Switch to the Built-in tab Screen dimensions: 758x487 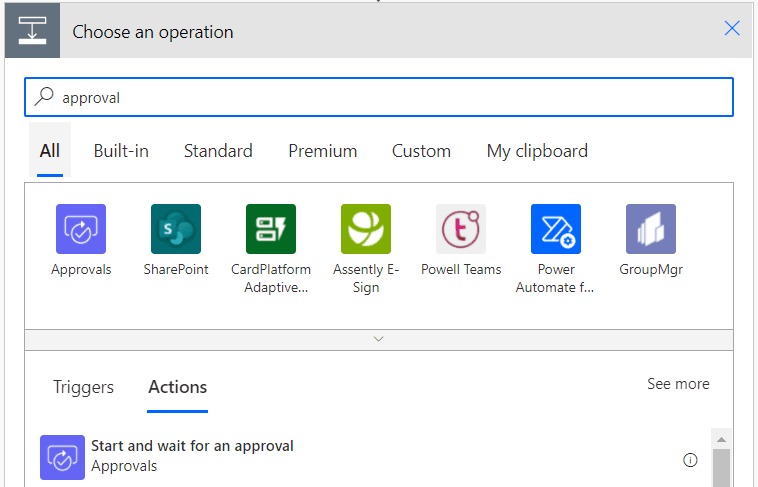tap(121, 150)
